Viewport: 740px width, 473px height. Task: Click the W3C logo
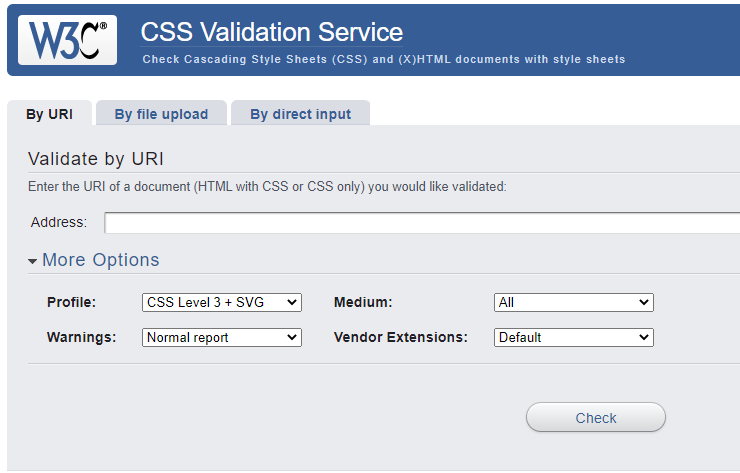(x=67, y=40)
